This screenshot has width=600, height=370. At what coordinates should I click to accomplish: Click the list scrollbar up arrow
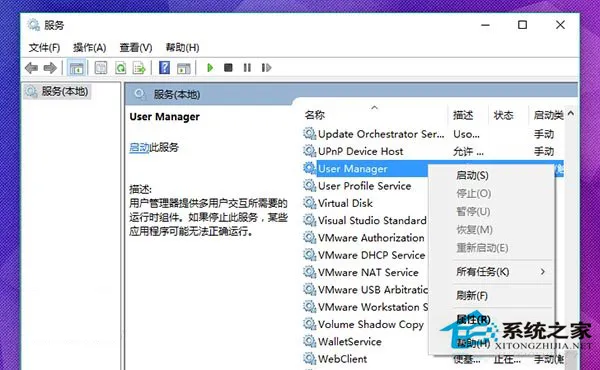tap(571, 113)
